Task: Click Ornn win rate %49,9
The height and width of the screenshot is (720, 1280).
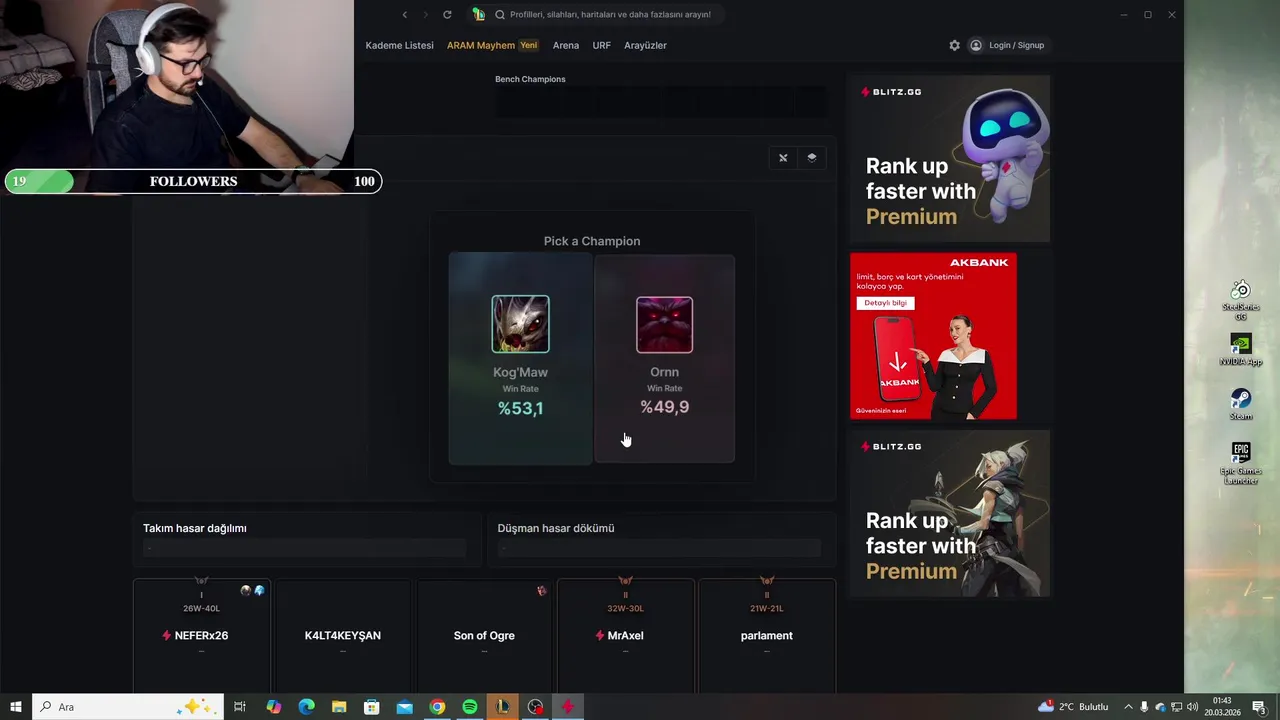Action: (664, 407)
